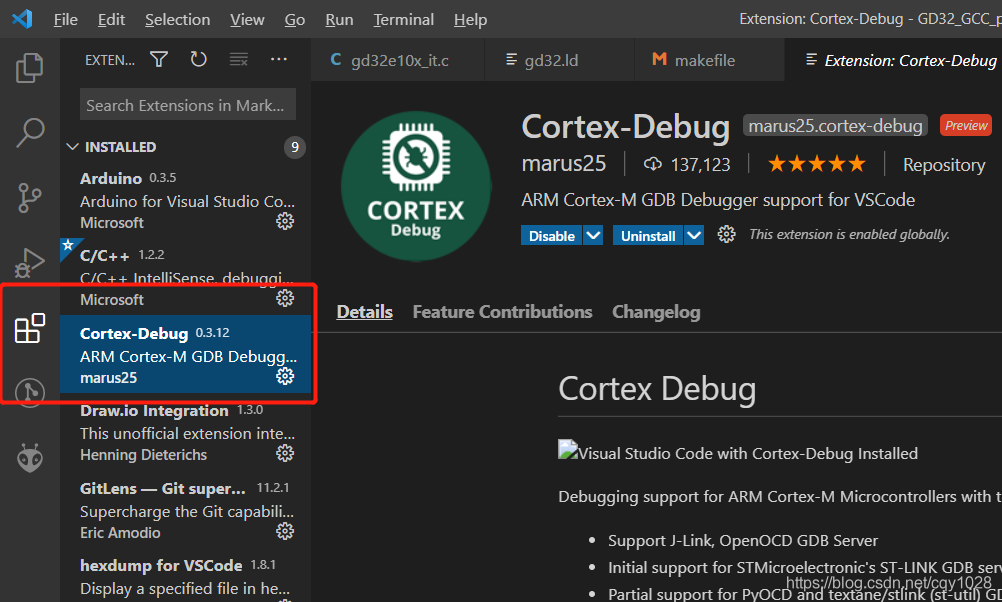Click broken Visual Studio Code image placeholder
Image resolution: width=1002 pixels, height=602 pixels.
tap(568, 450)
